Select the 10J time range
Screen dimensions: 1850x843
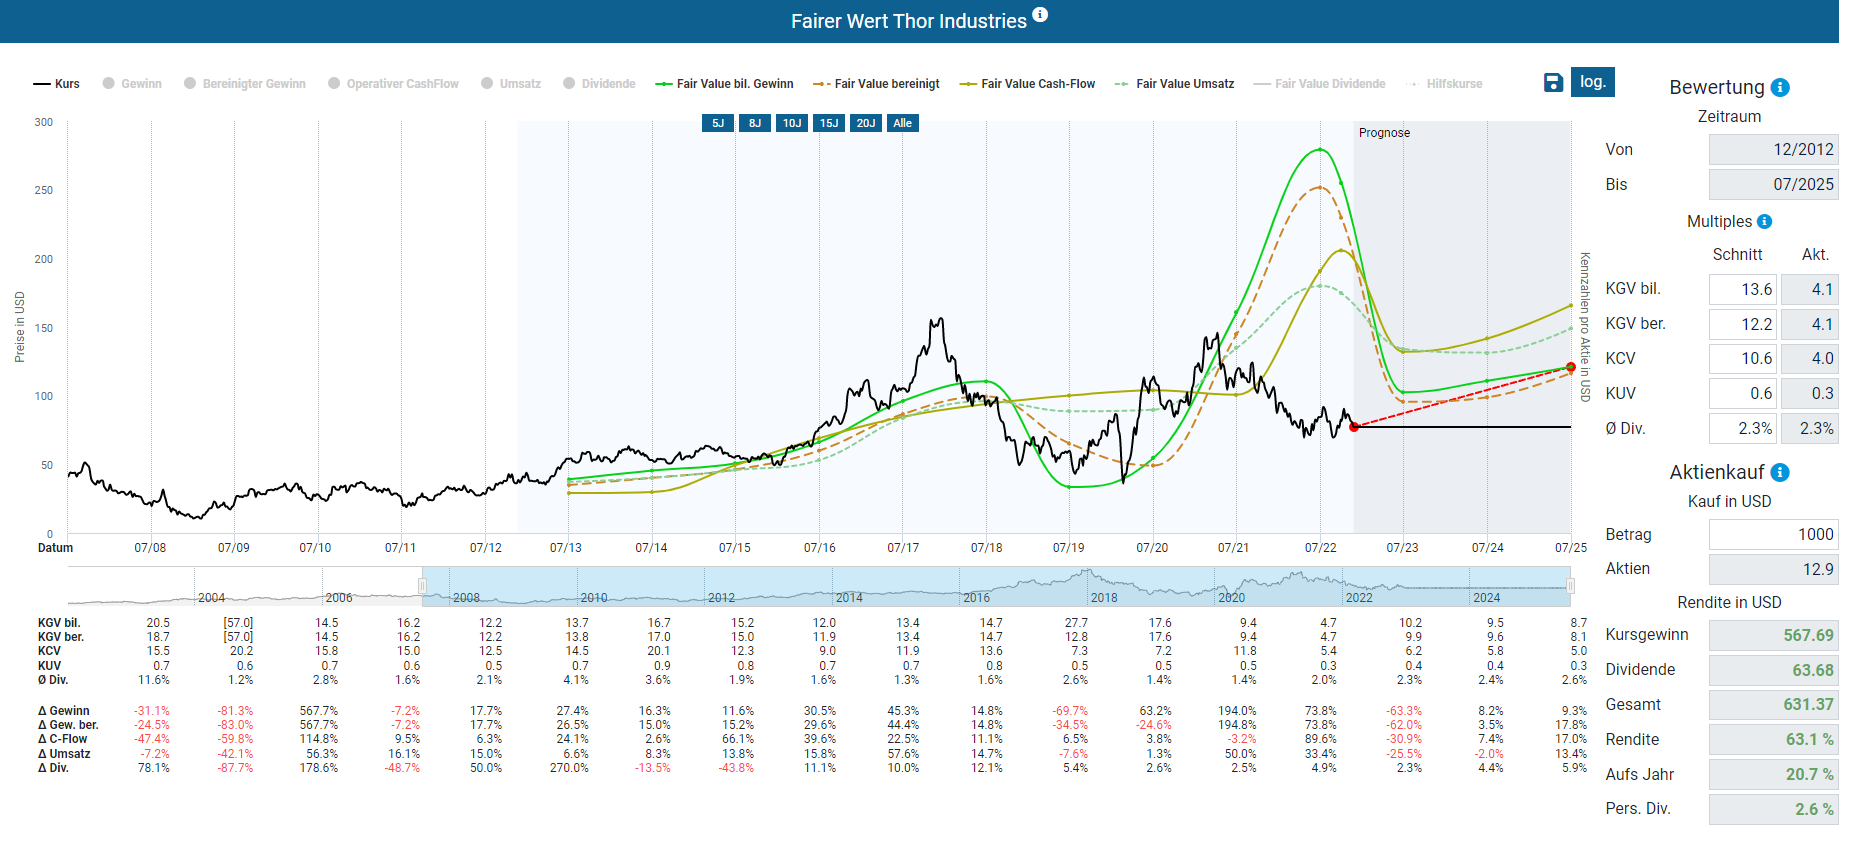(792, 123)
